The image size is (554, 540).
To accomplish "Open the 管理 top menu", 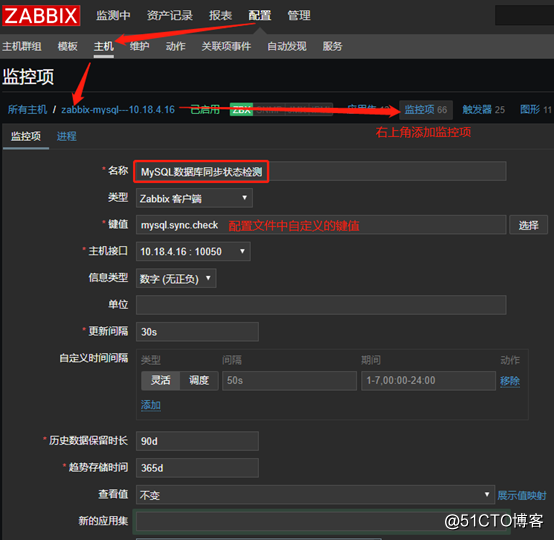I will coord(299,16).
